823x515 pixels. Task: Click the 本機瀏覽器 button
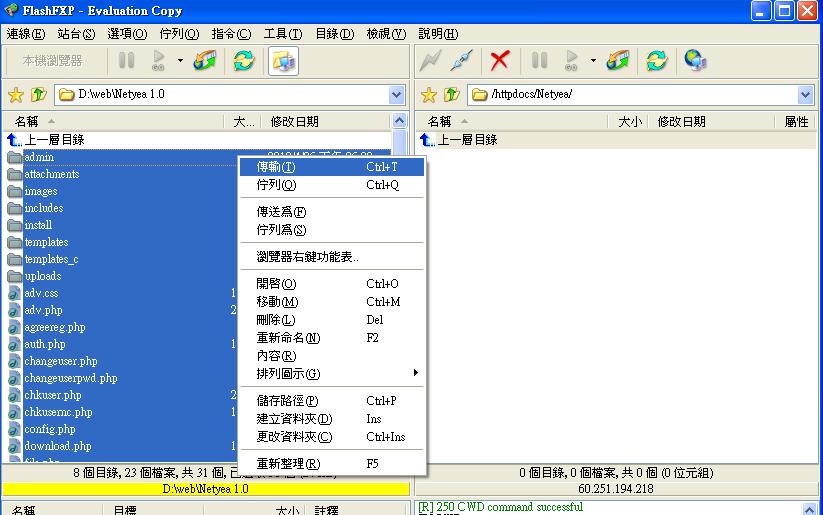point(53,61)
